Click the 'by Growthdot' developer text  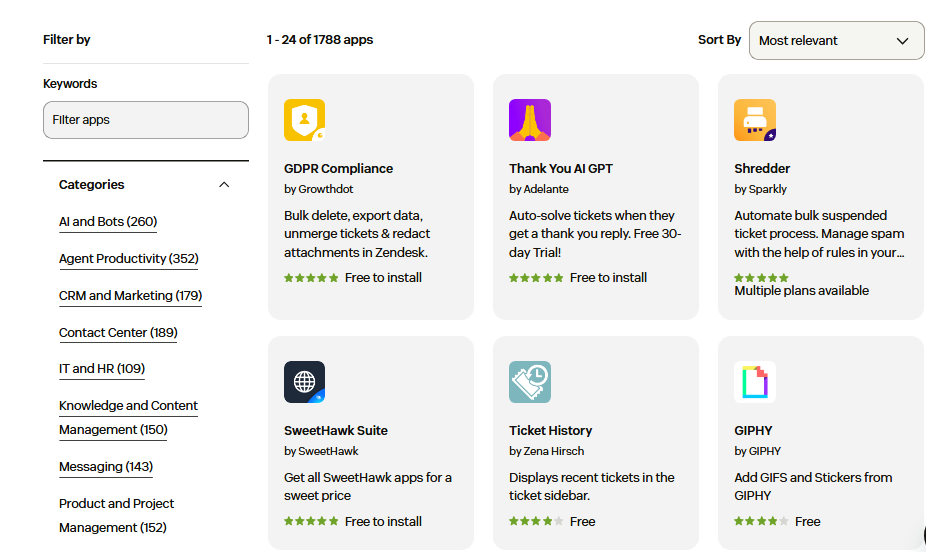(318, 190)
